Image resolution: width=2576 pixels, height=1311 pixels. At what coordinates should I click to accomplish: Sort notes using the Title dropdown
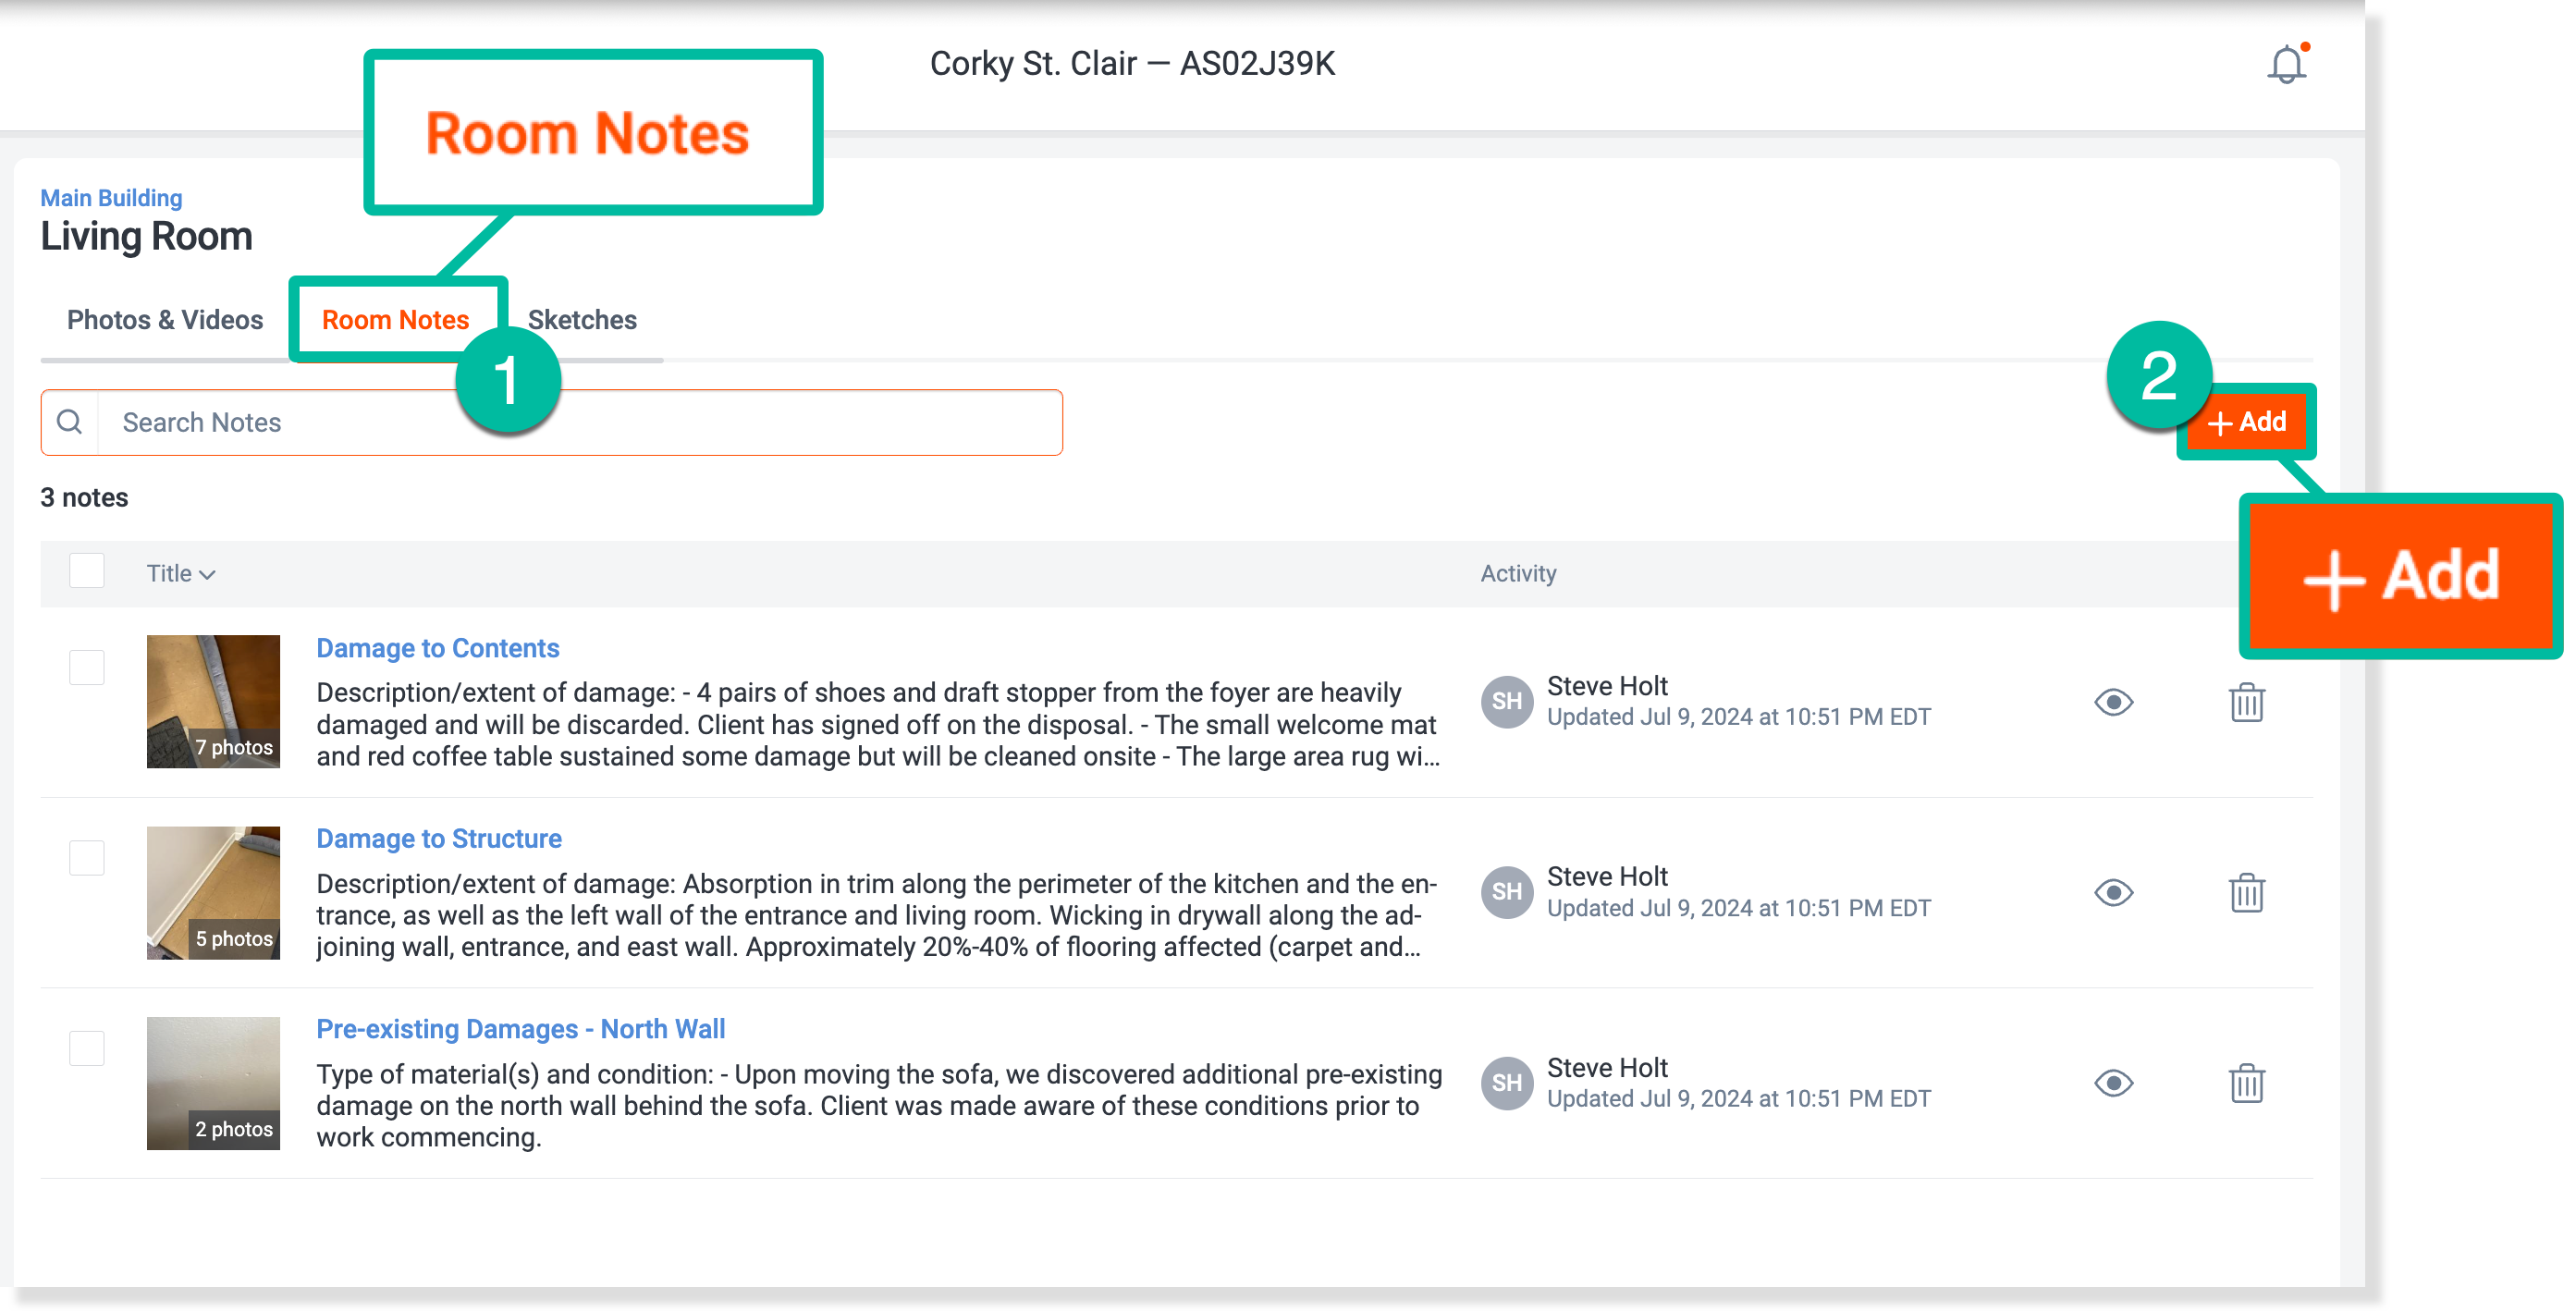click(x=181, y=573)
